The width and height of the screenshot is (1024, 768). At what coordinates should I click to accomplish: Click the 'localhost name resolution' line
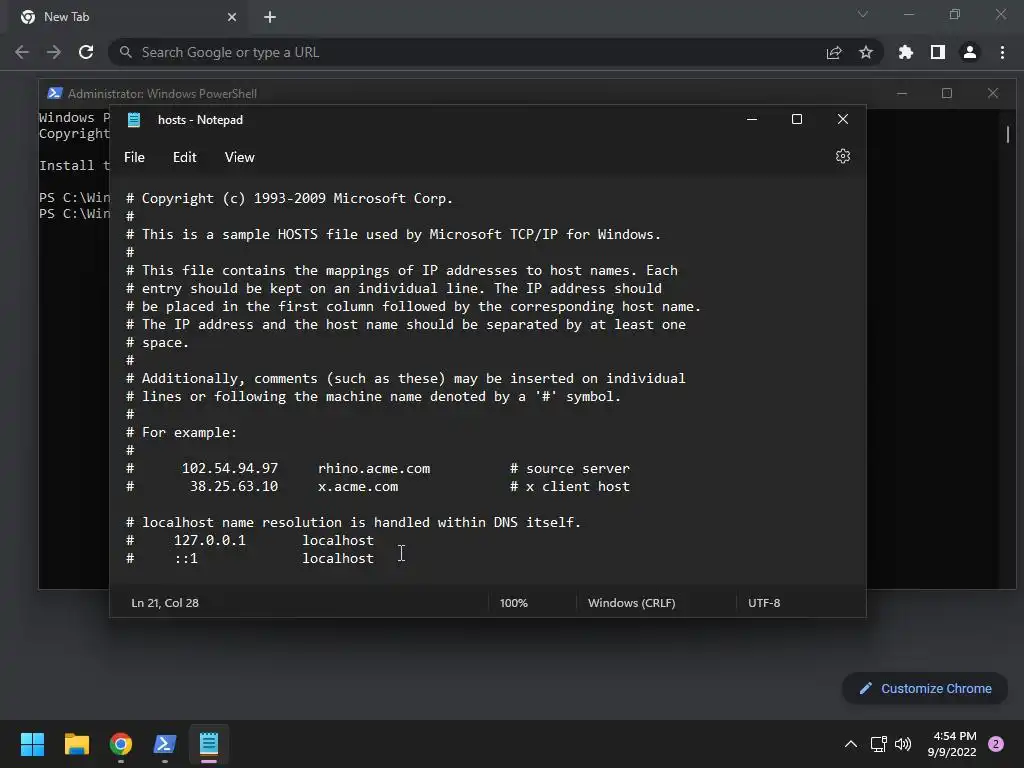pos(353,522)
